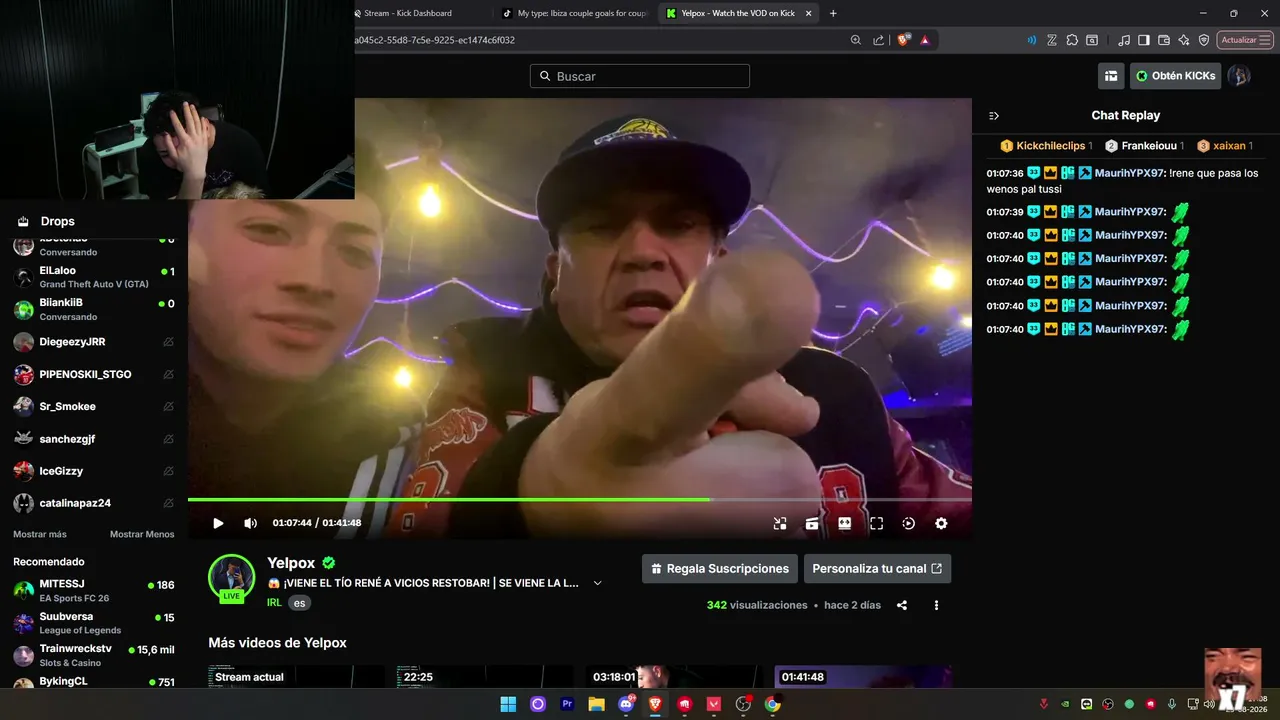Click Mostrar Menos in sidebar
The image size is (1280, 720).
(x=142, y=534)
